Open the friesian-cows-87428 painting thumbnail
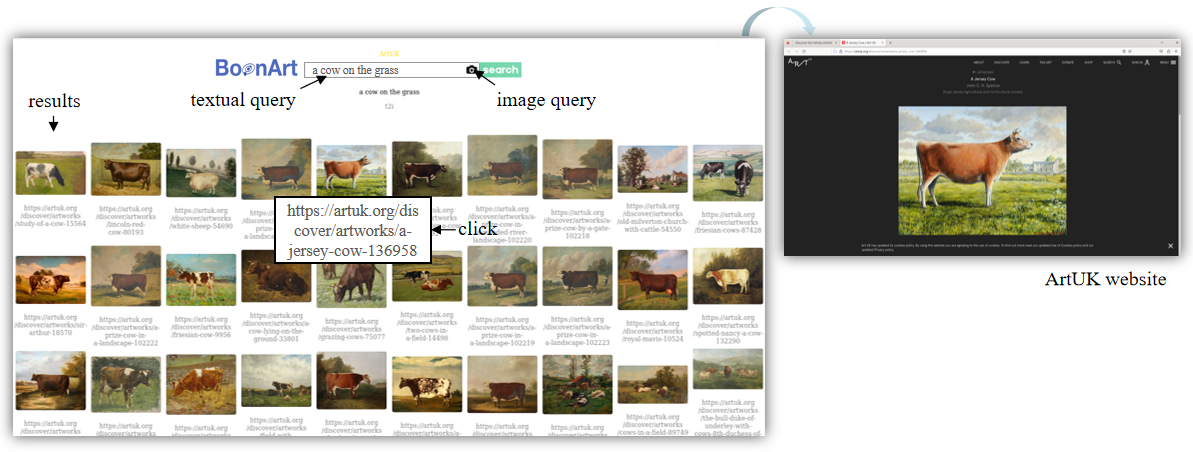 (x=727, y=173)
